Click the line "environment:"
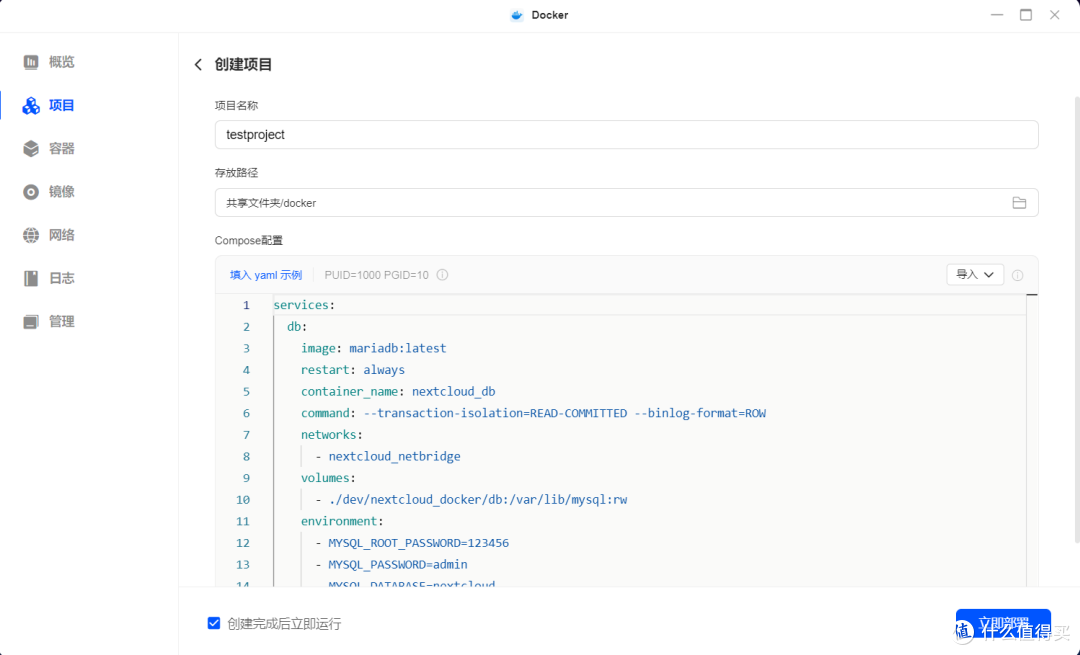 click(342, 521)
